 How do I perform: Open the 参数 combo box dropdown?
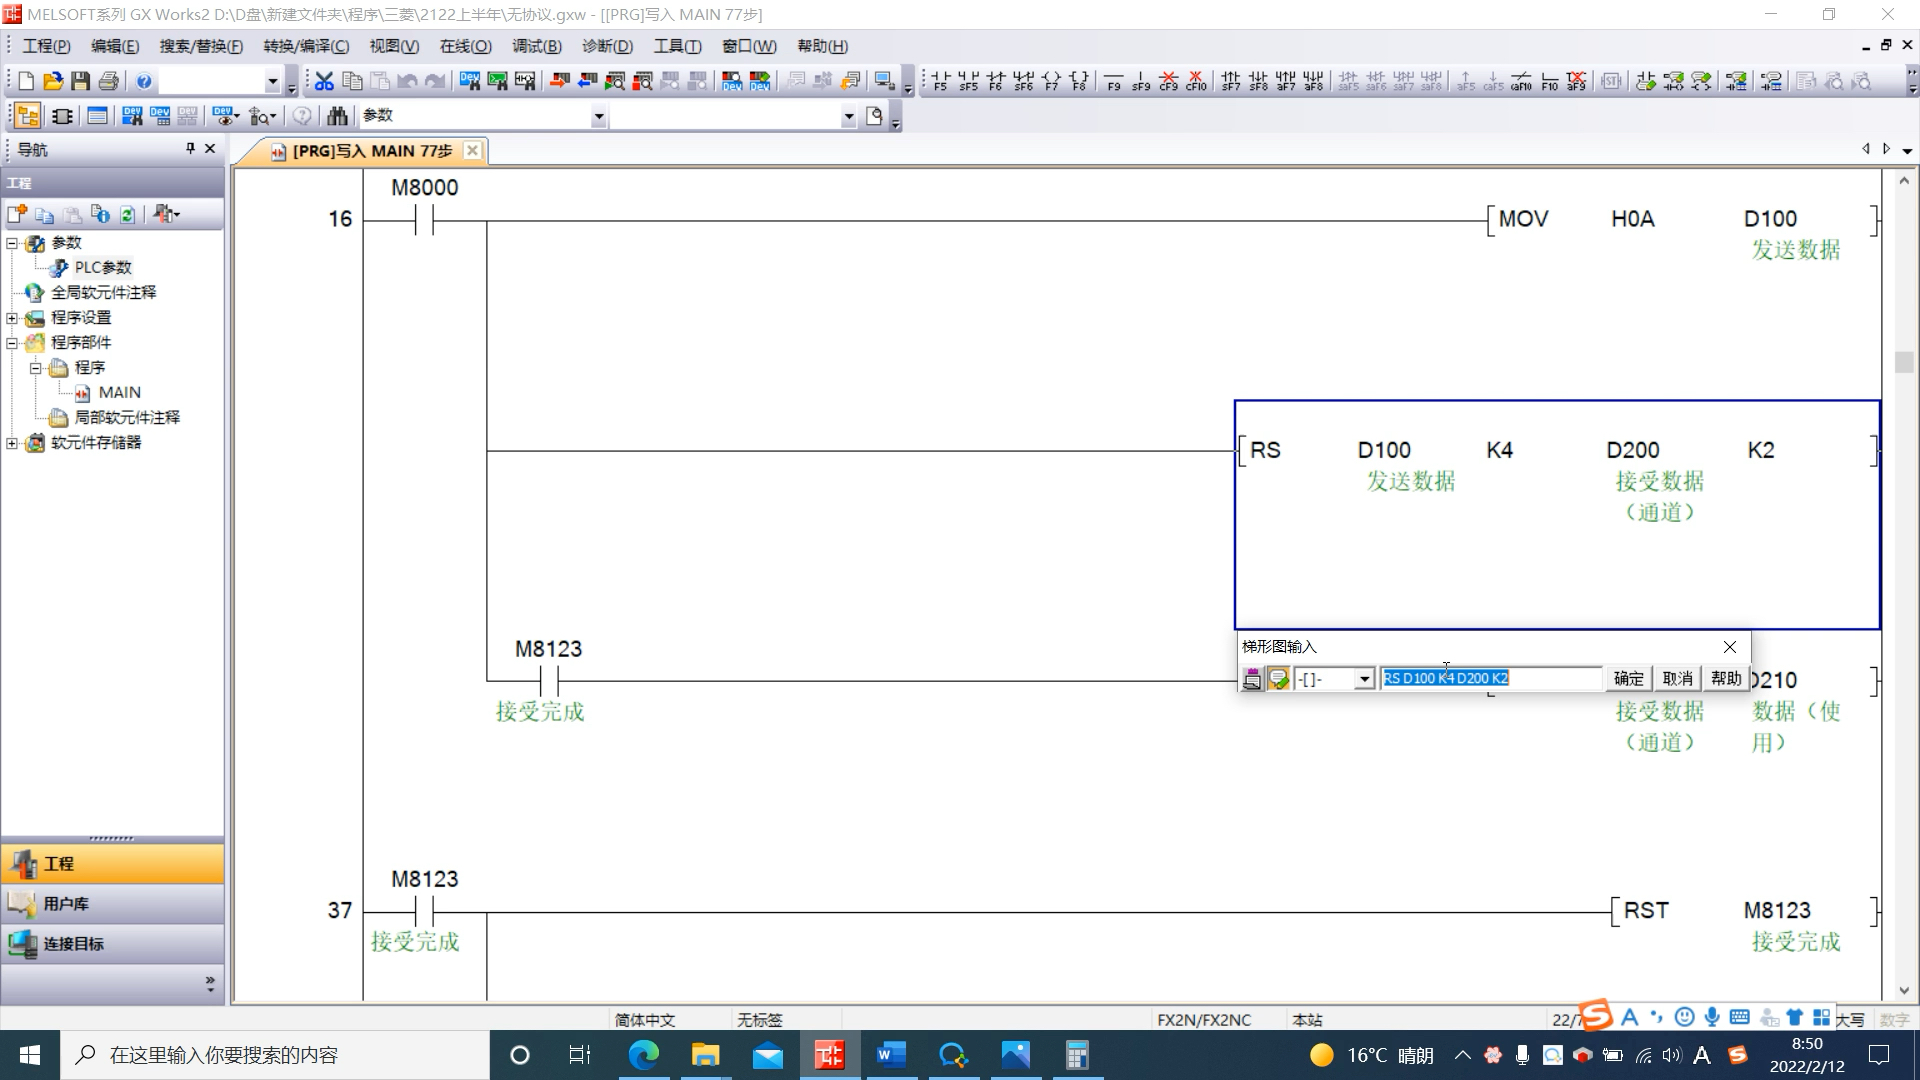(598, 117)
